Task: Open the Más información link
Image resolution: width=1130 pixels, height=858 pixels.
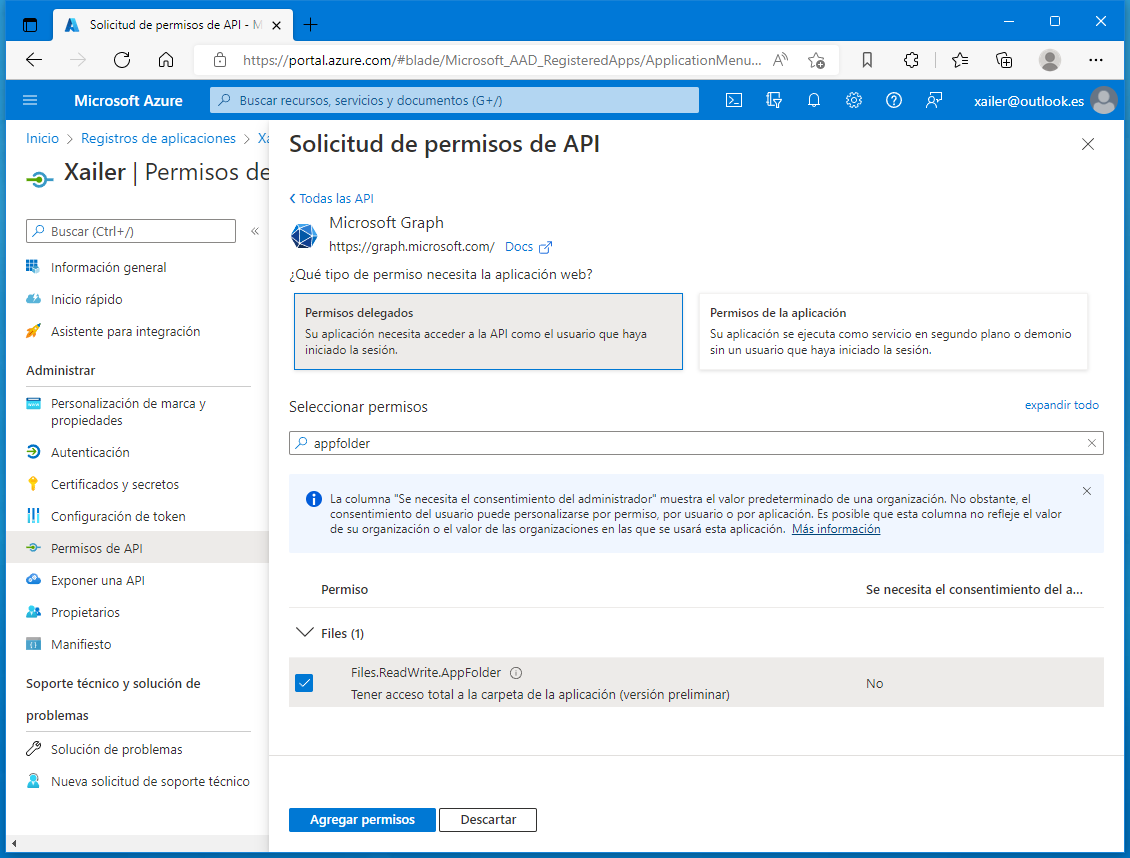Action: point(836,529)
